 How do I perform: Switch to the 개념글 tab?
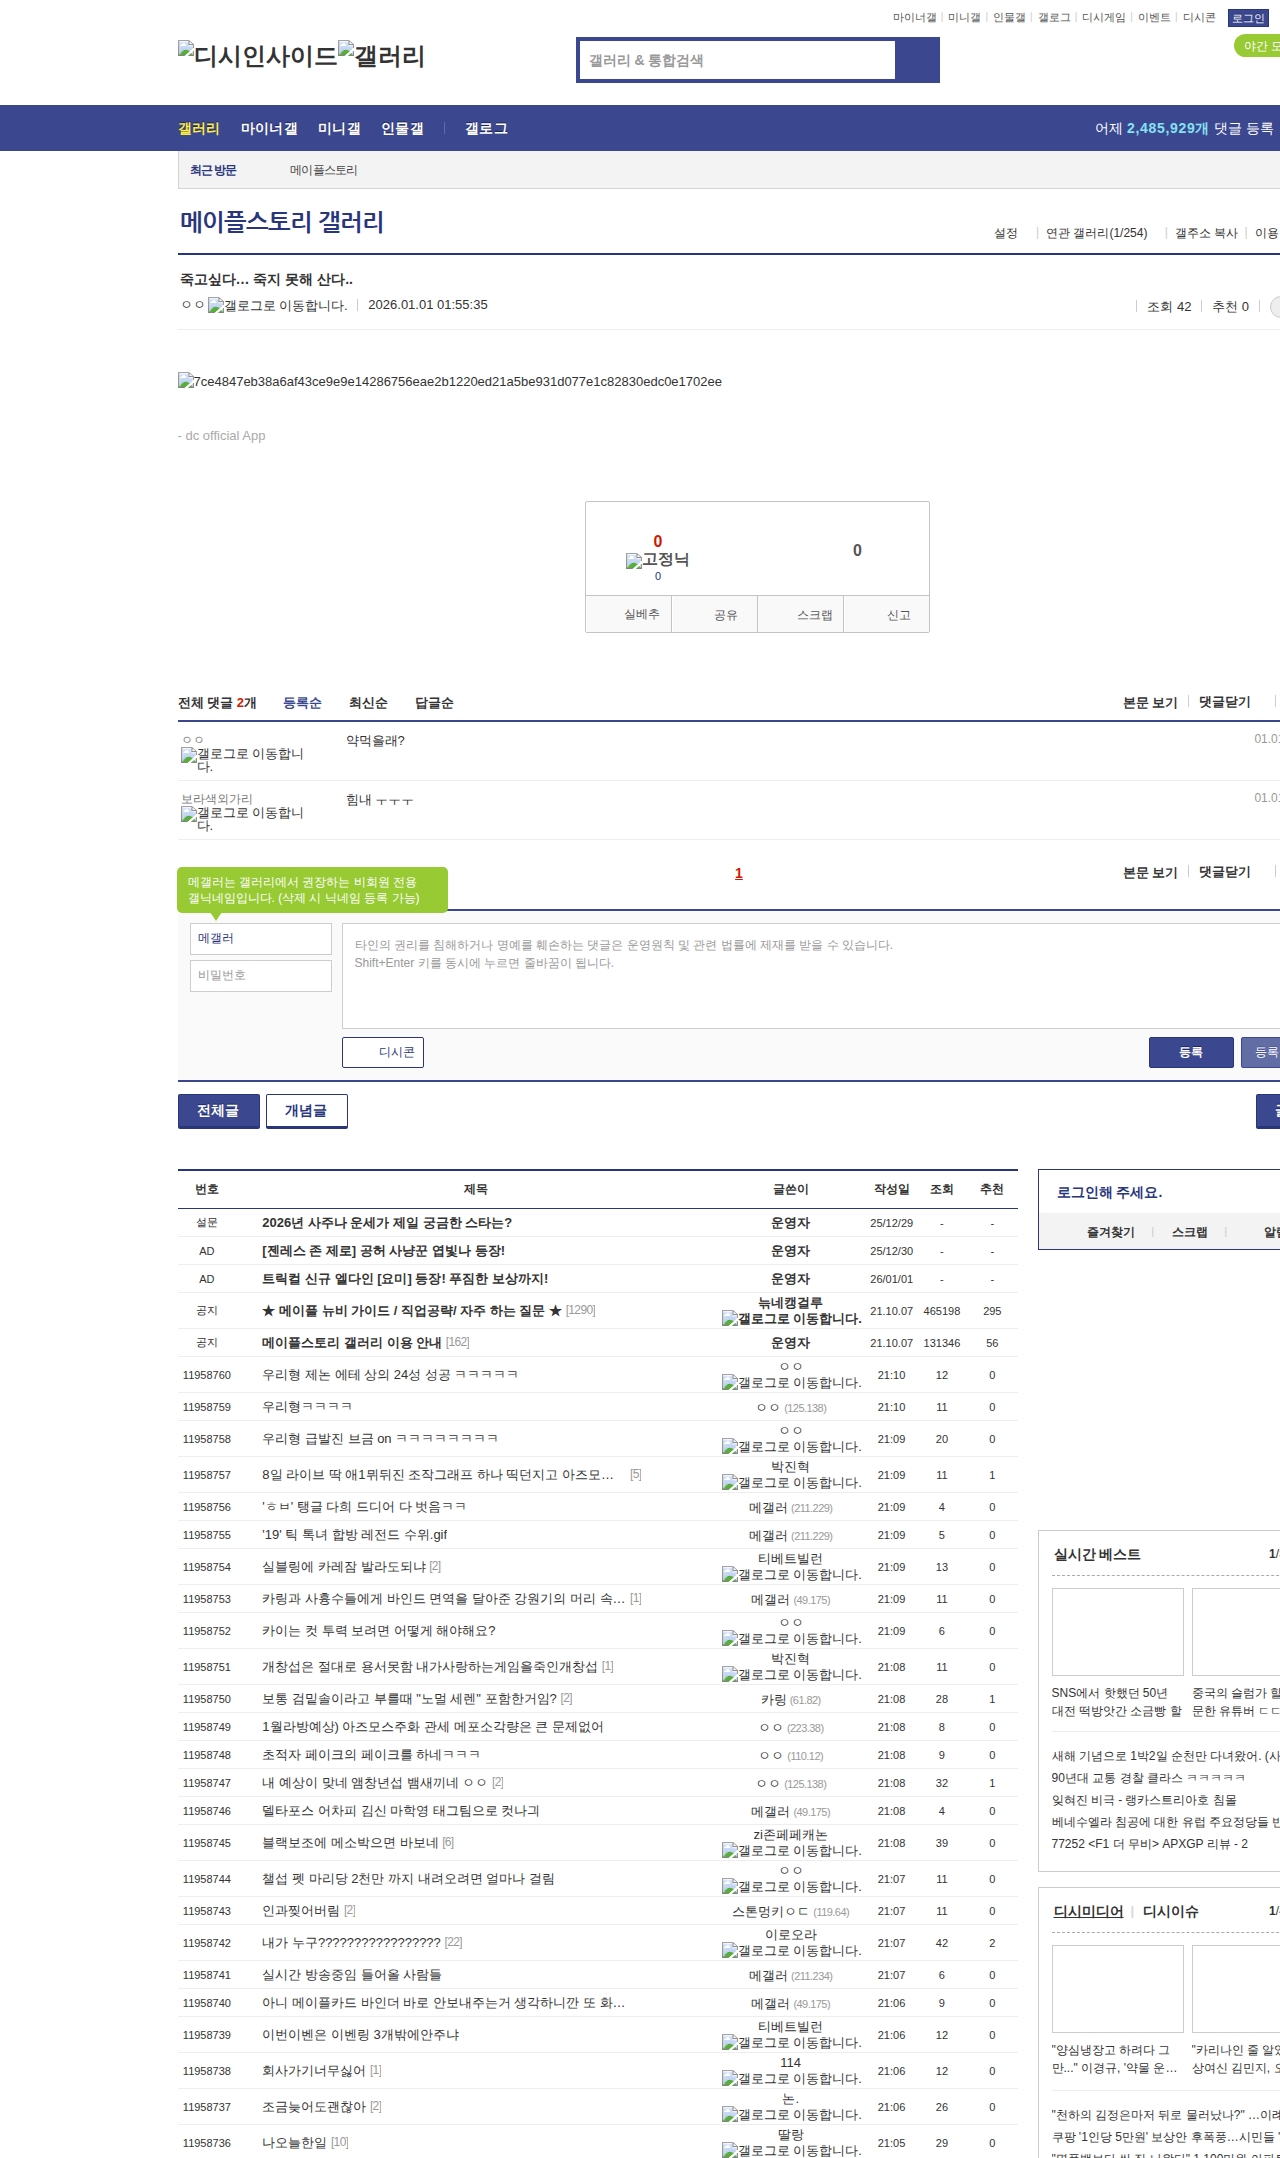pos(306,1111)
